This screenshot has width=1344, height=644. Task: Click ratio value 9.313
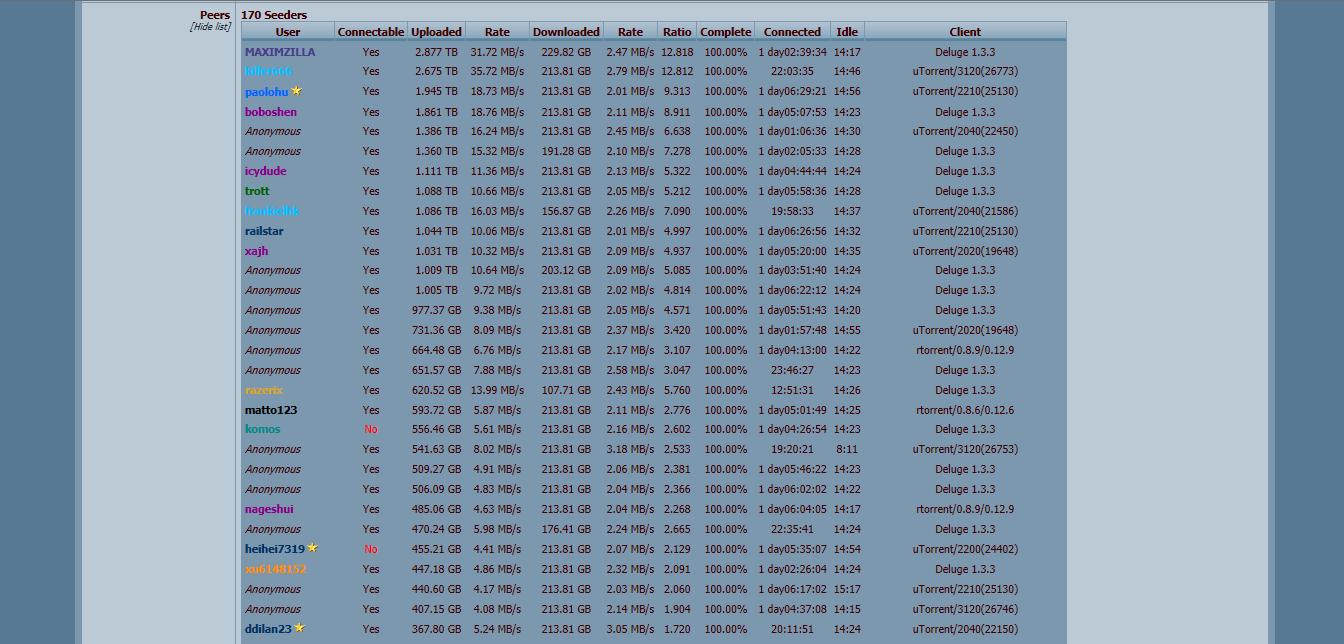[x=677, y=92]
